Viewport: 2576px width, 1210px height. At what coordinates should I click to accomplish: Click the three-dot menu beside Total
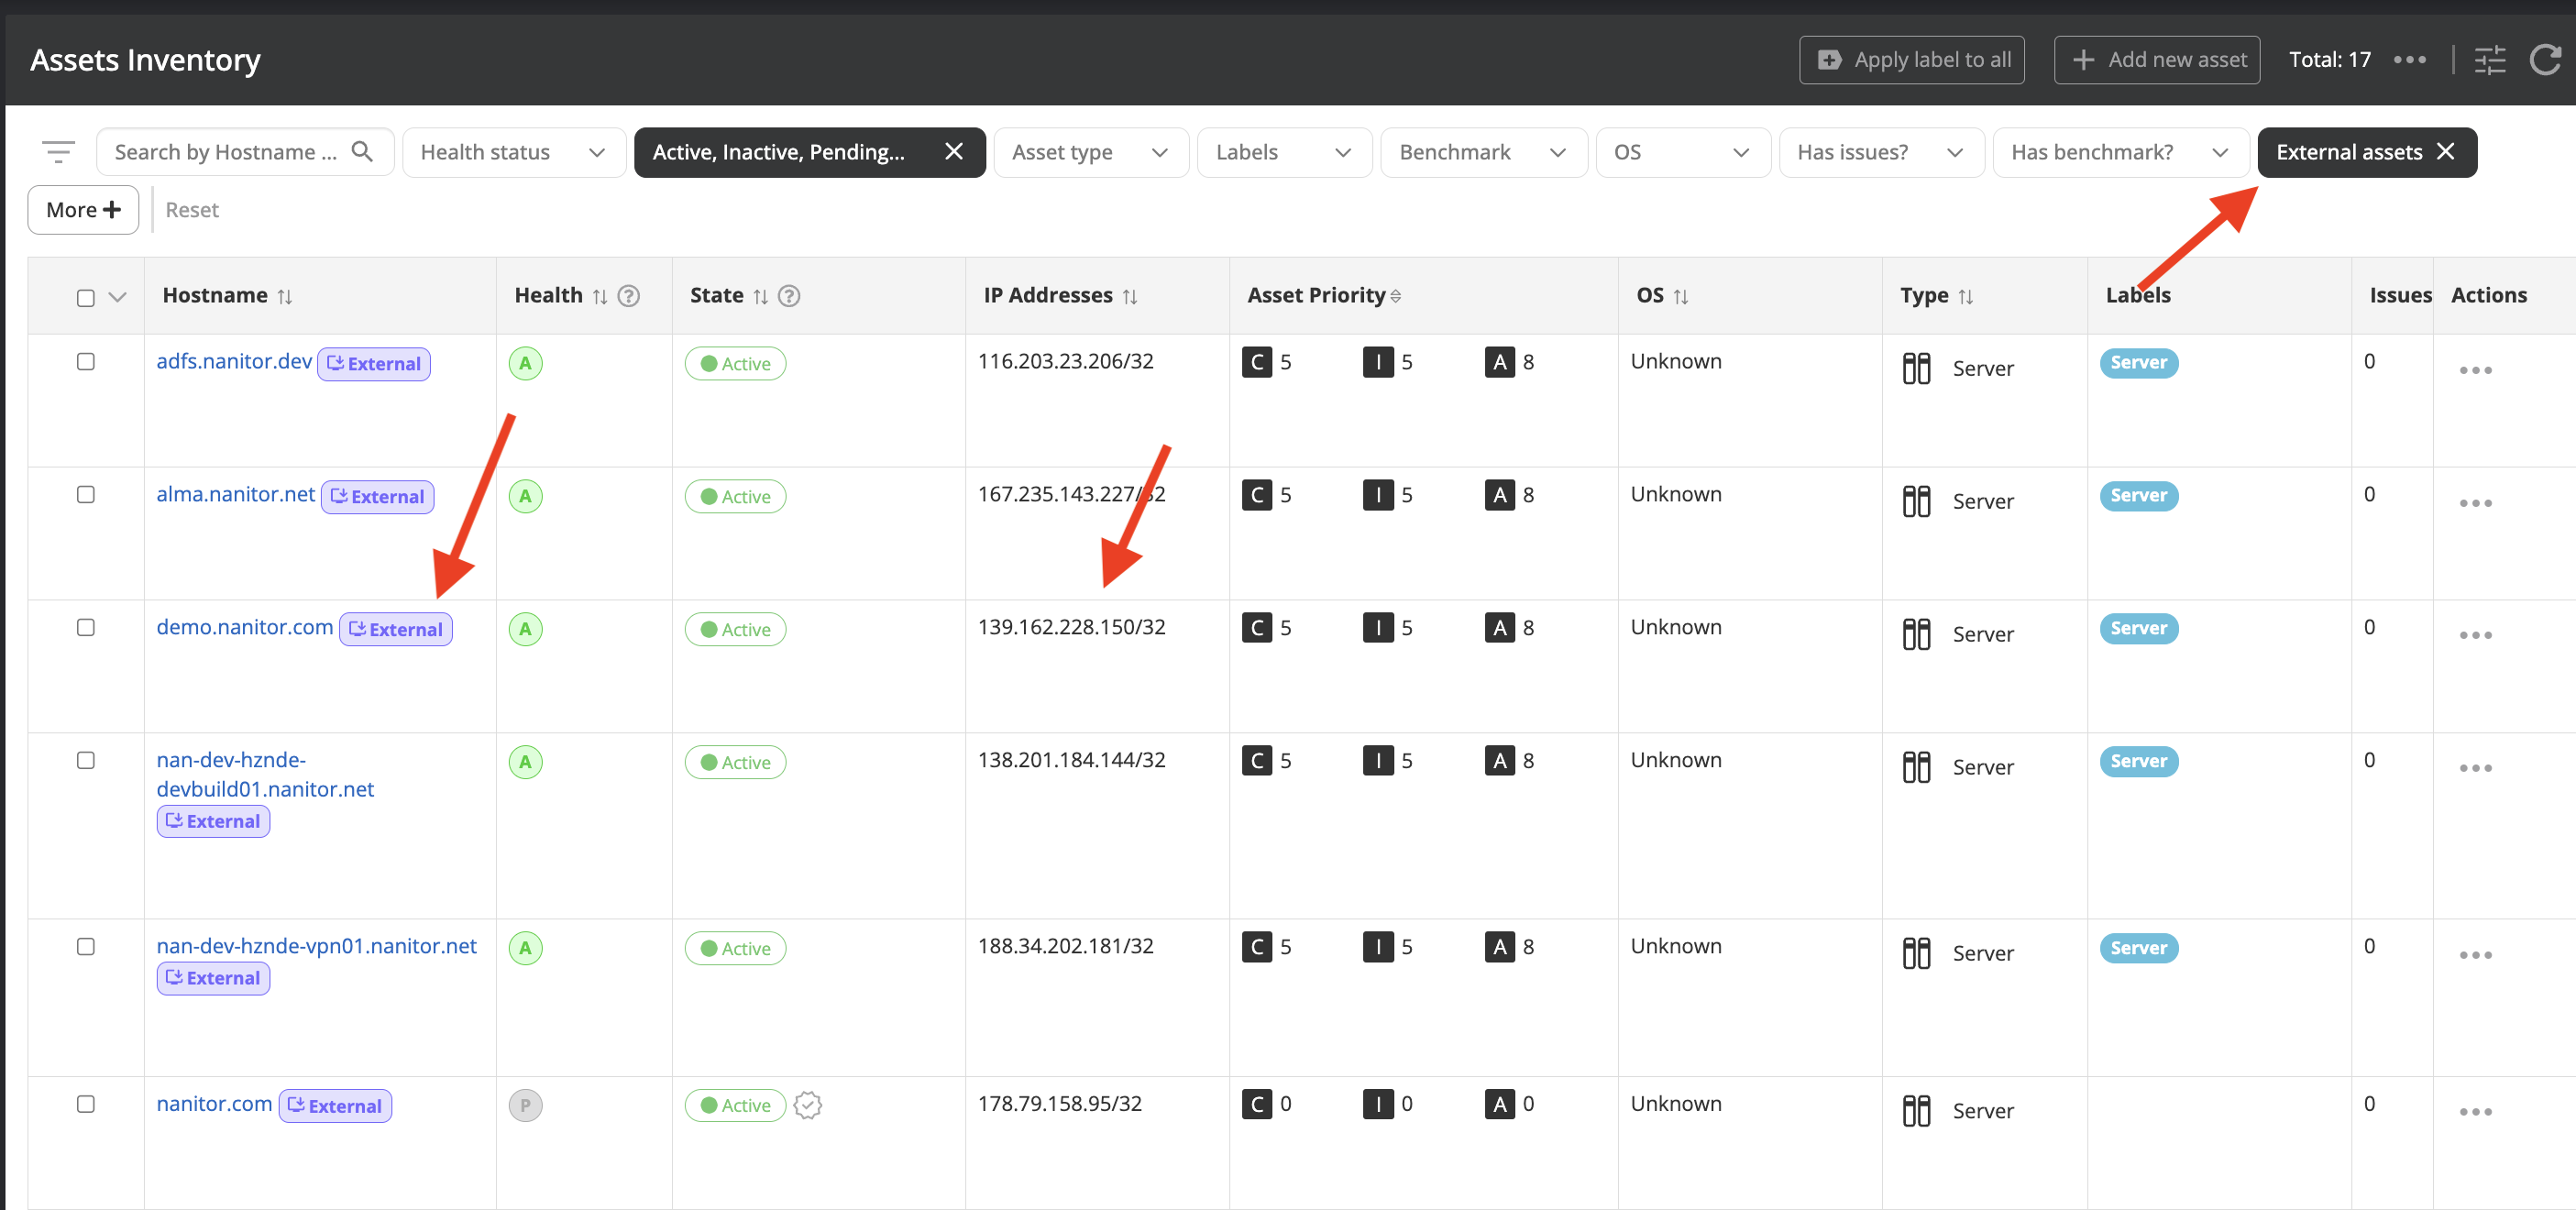tap(2409, 60)
